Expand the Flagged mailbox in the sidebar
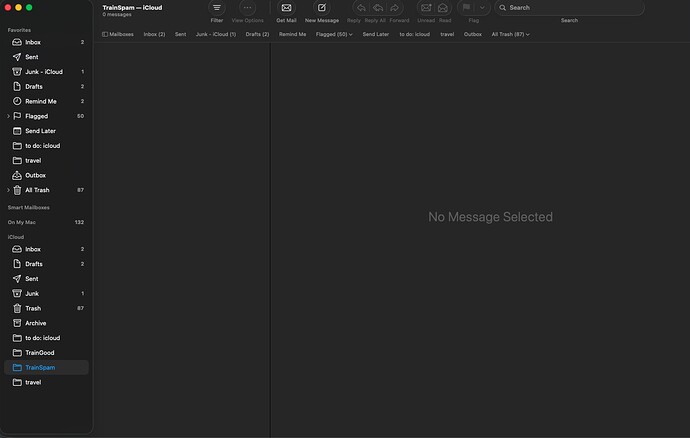This screenshot has height=438, width=690. 8,116
